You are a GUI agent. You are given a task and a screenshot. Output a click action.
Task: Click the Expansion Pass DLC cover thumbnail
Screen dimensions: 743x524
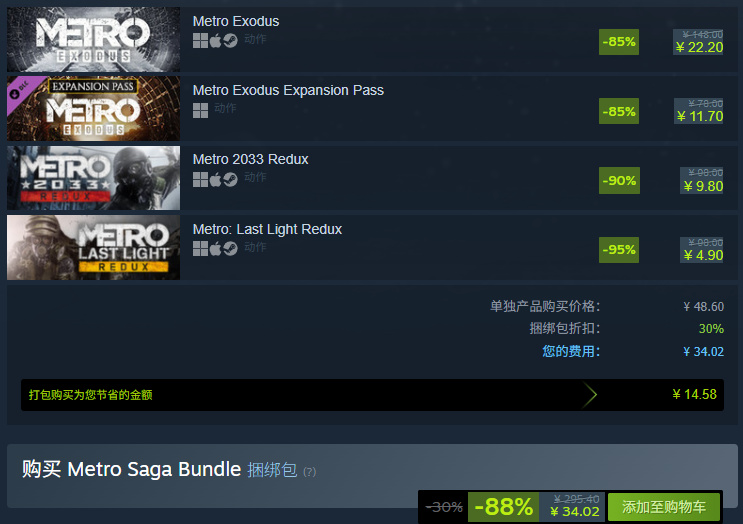click(x=93, y=108)
